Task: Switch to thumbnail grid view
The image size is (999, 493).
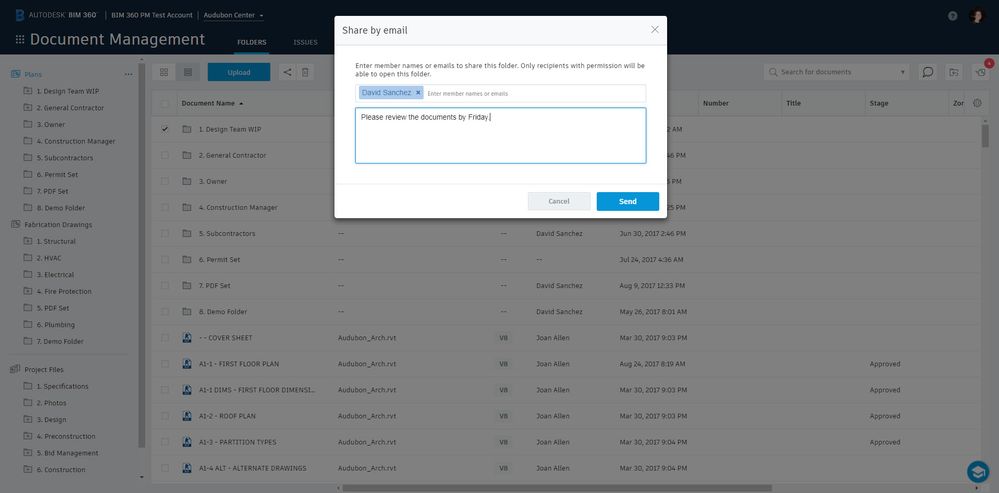Action: pos(164,72)
